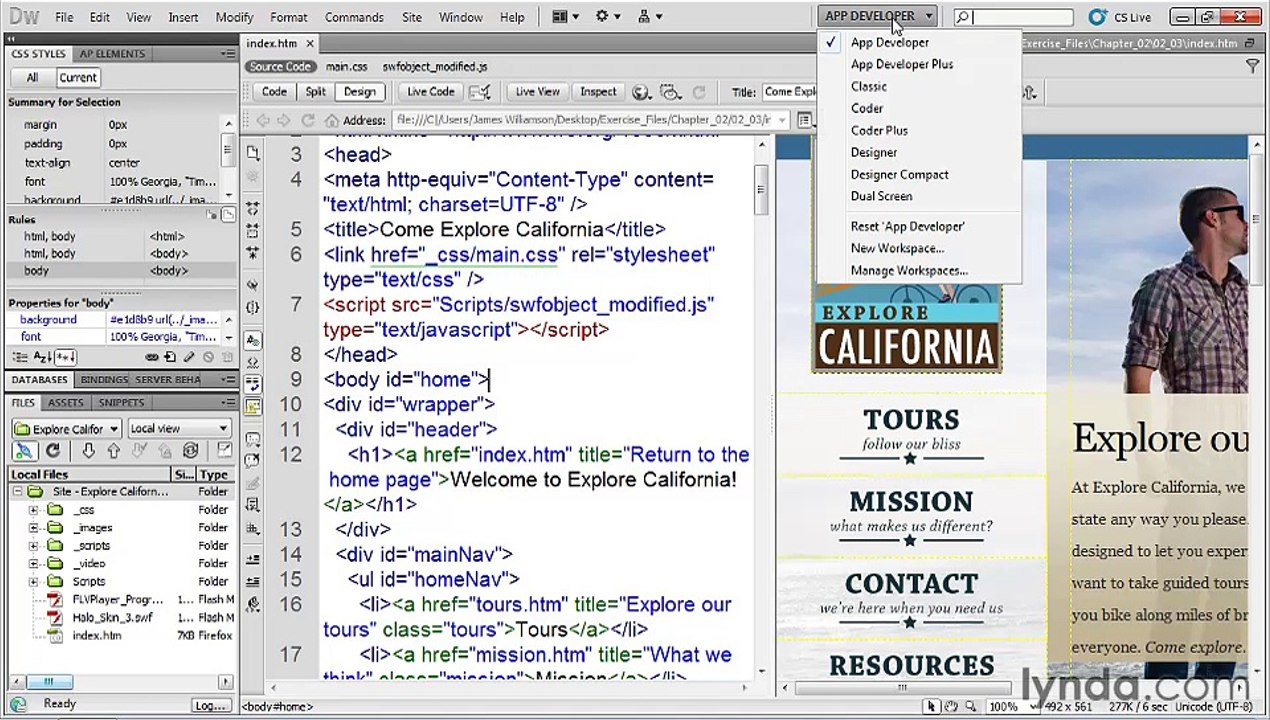Screen dimensions: 1270x720
Task: Click the browser Forward arrow icon
Action: [x=286, y=120]
